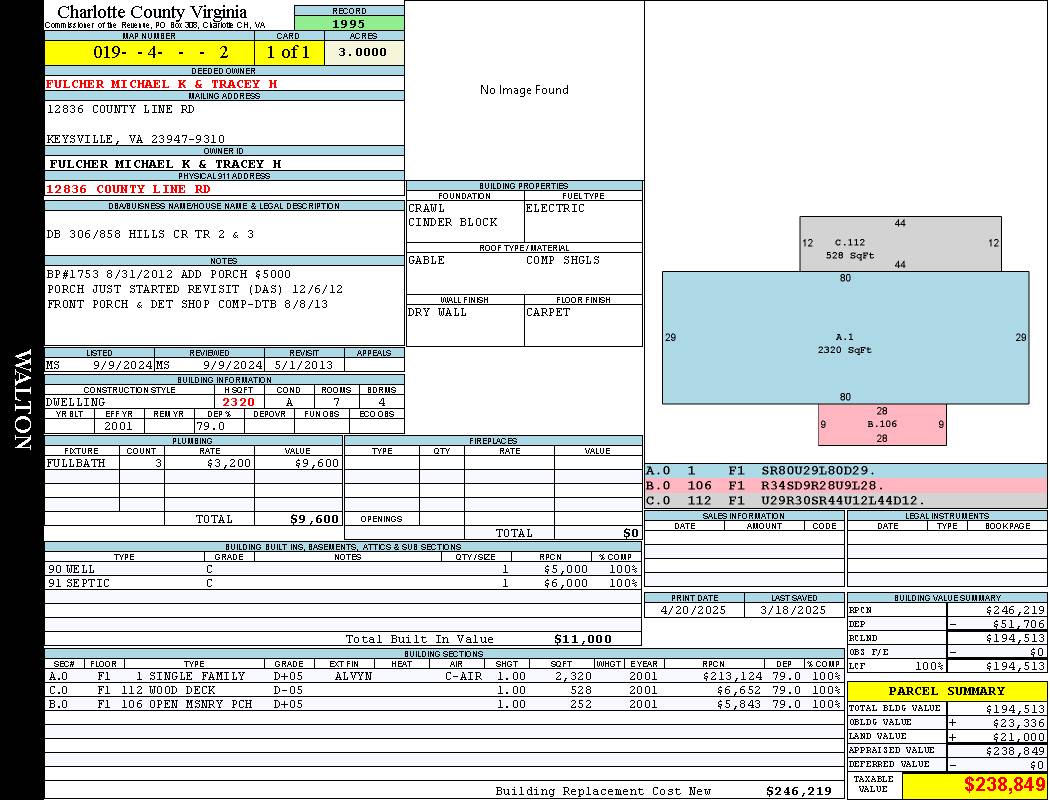Select the record number 1995
The height and width of the screenshot is (800, 1050).
pos(349,24)
